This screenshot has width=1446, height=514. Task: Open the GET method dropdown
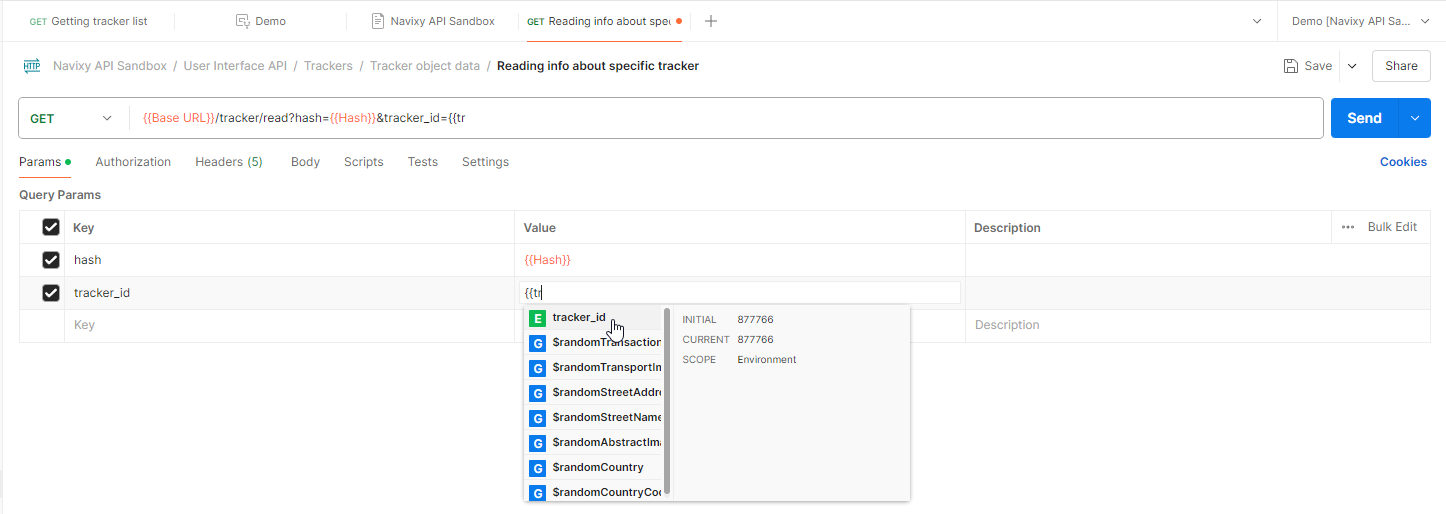(x=71, y=118)
